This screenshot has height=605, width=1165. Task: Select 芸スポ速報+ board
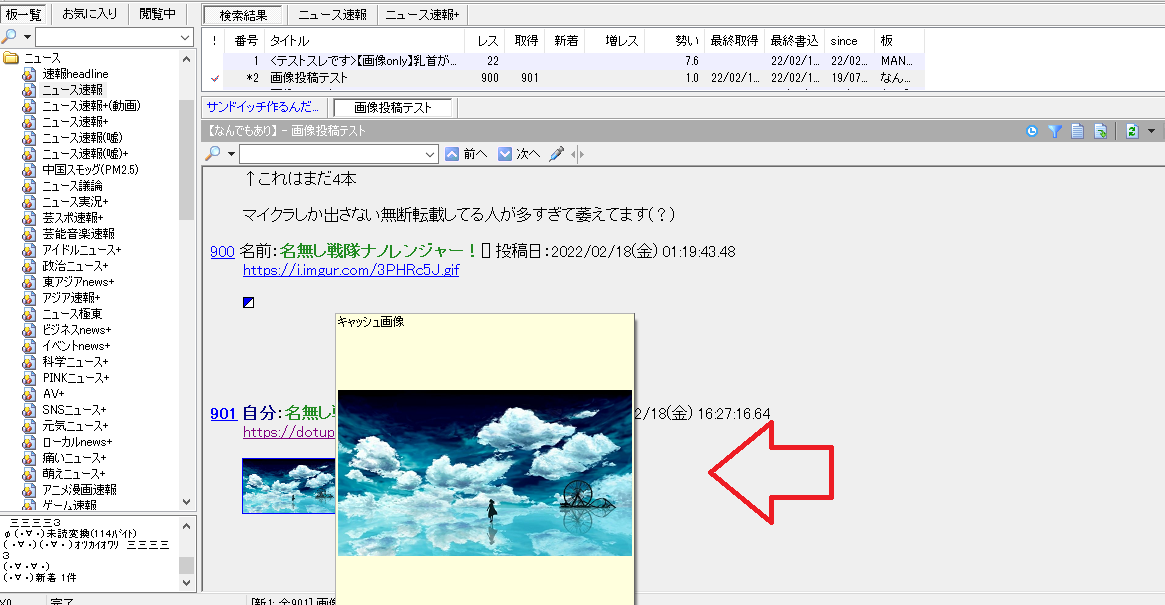pos(72,218)
